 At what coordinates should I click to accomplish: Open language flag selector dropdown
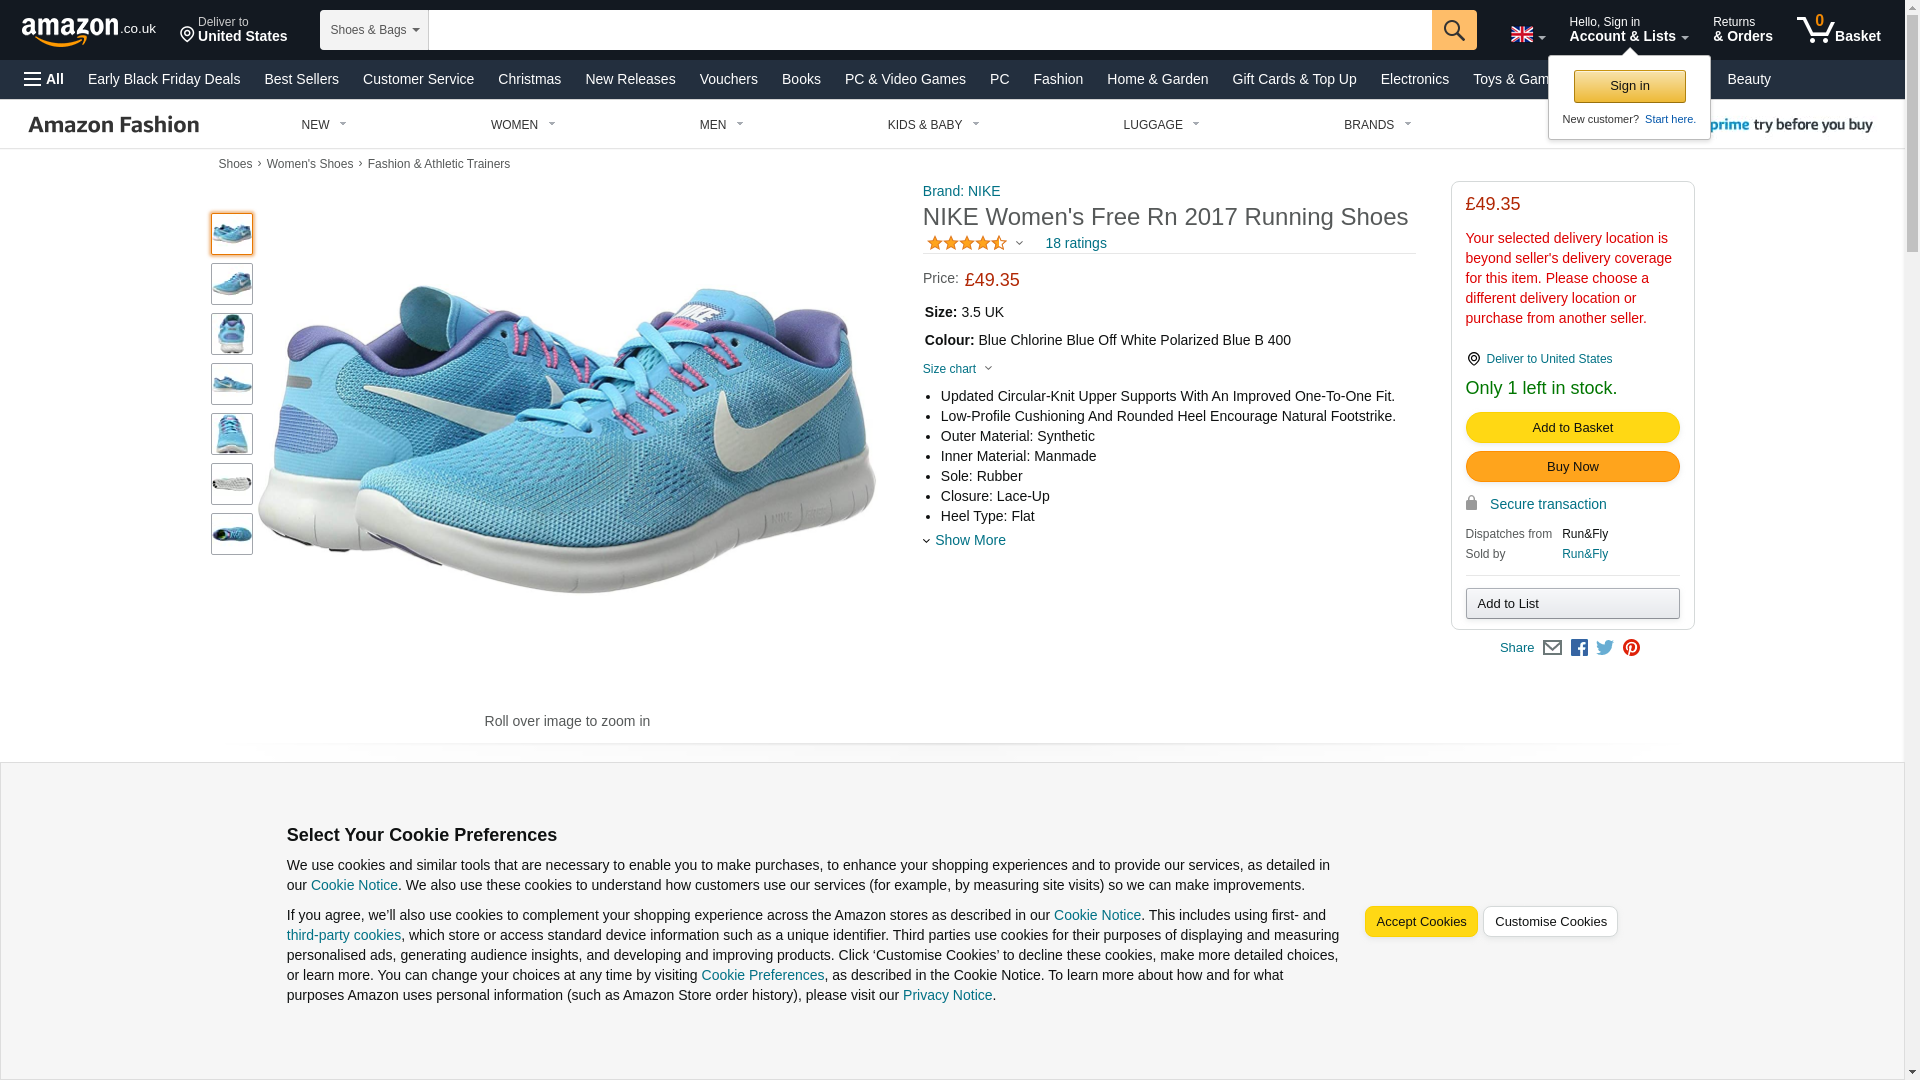click(1527, 35)
